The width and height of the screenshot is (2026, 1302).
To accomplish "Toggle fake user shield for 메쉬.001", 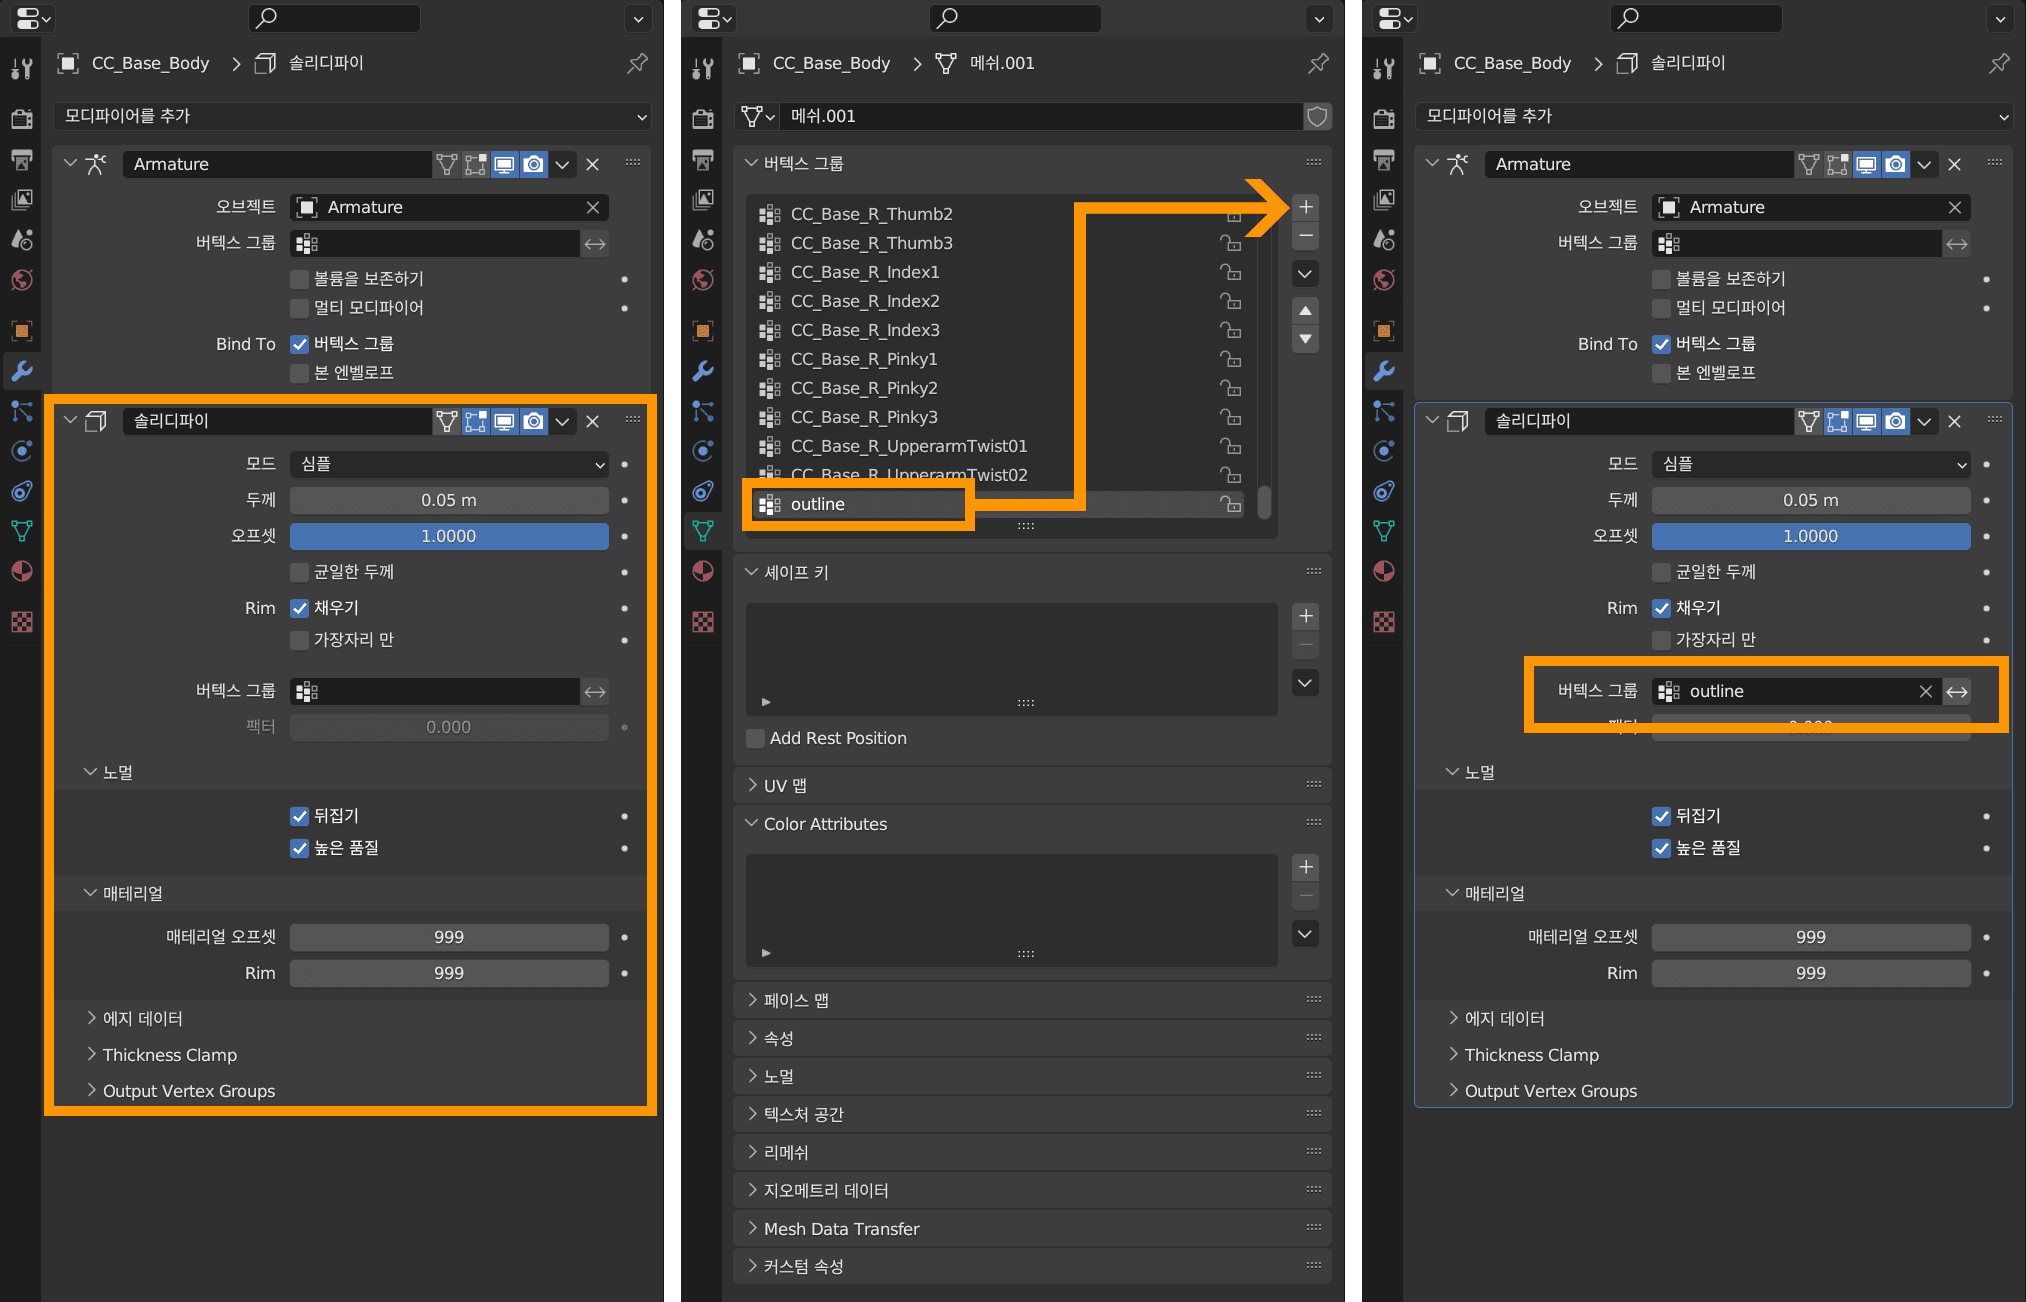I will (1317, 116).
